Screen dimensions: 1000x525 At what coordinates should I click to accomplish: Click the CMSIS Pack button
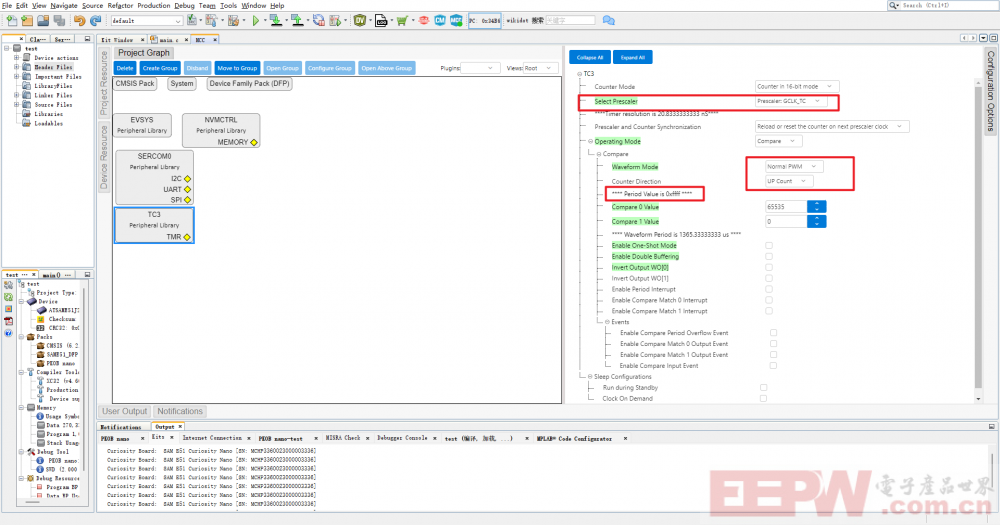click(x=135, y=84)
